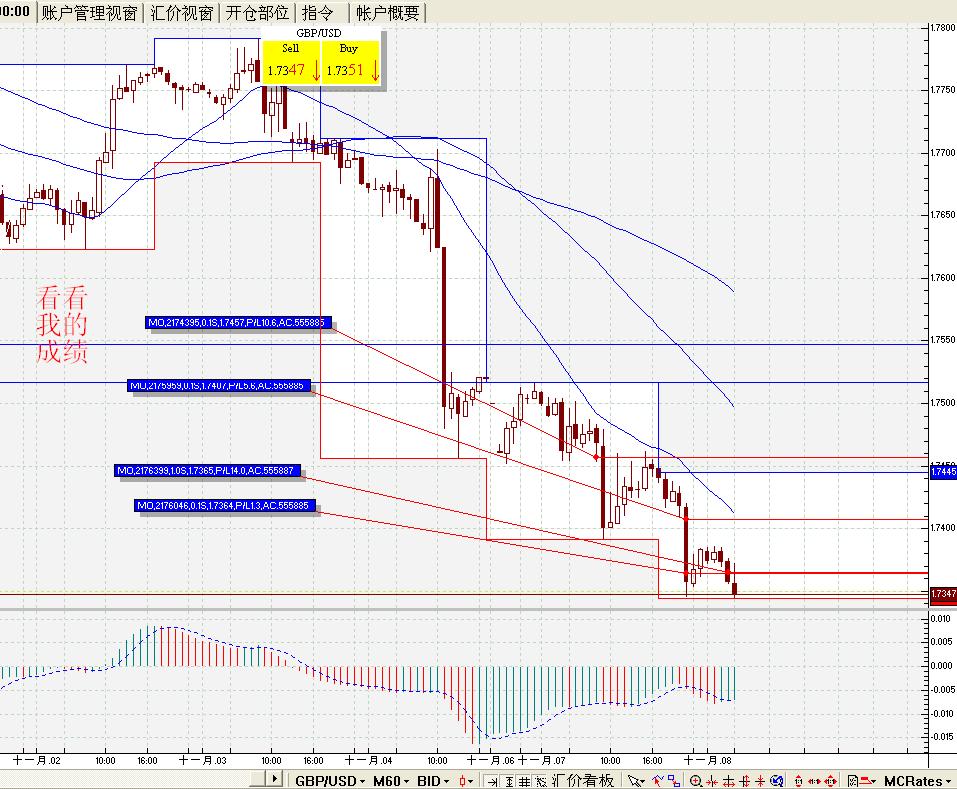Click the horizontal compress arrows icon
The height and width of the screenshot is (789, 957).
pyautogui.click(x=712, y=780)
